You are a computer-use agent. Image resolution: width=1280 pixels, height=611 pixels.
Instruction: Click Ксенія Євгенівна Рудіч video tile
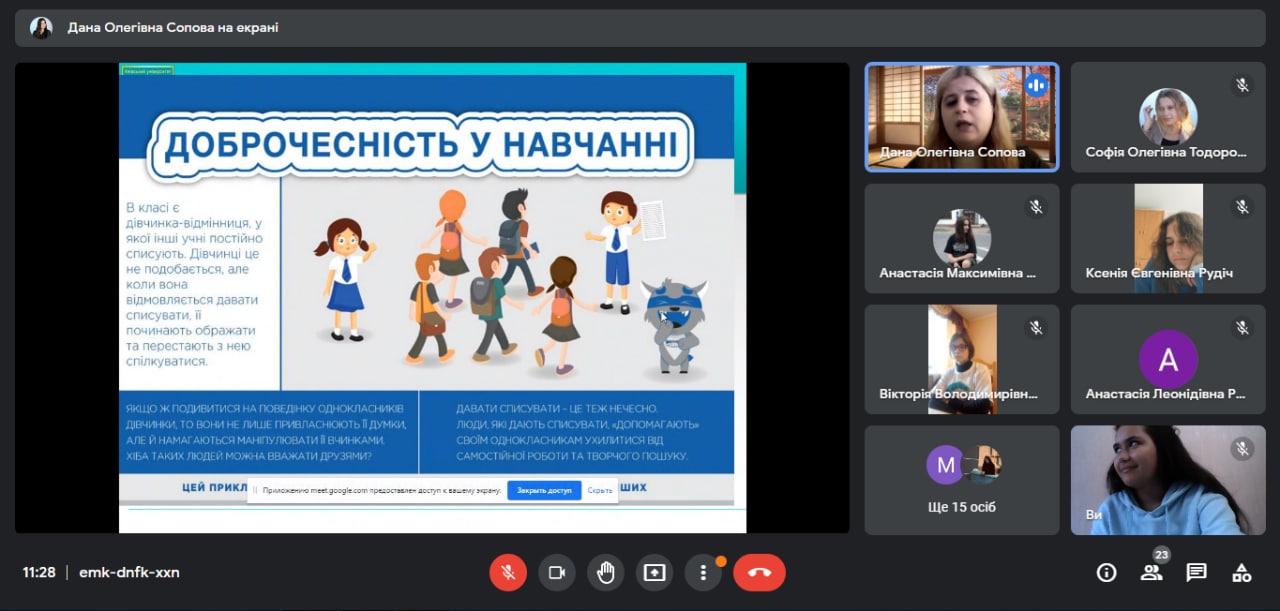pos(1167,238)
